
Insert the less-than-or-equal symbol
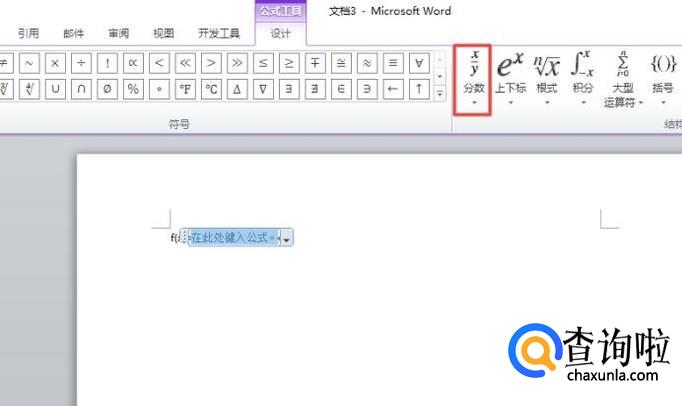point(263,63)
